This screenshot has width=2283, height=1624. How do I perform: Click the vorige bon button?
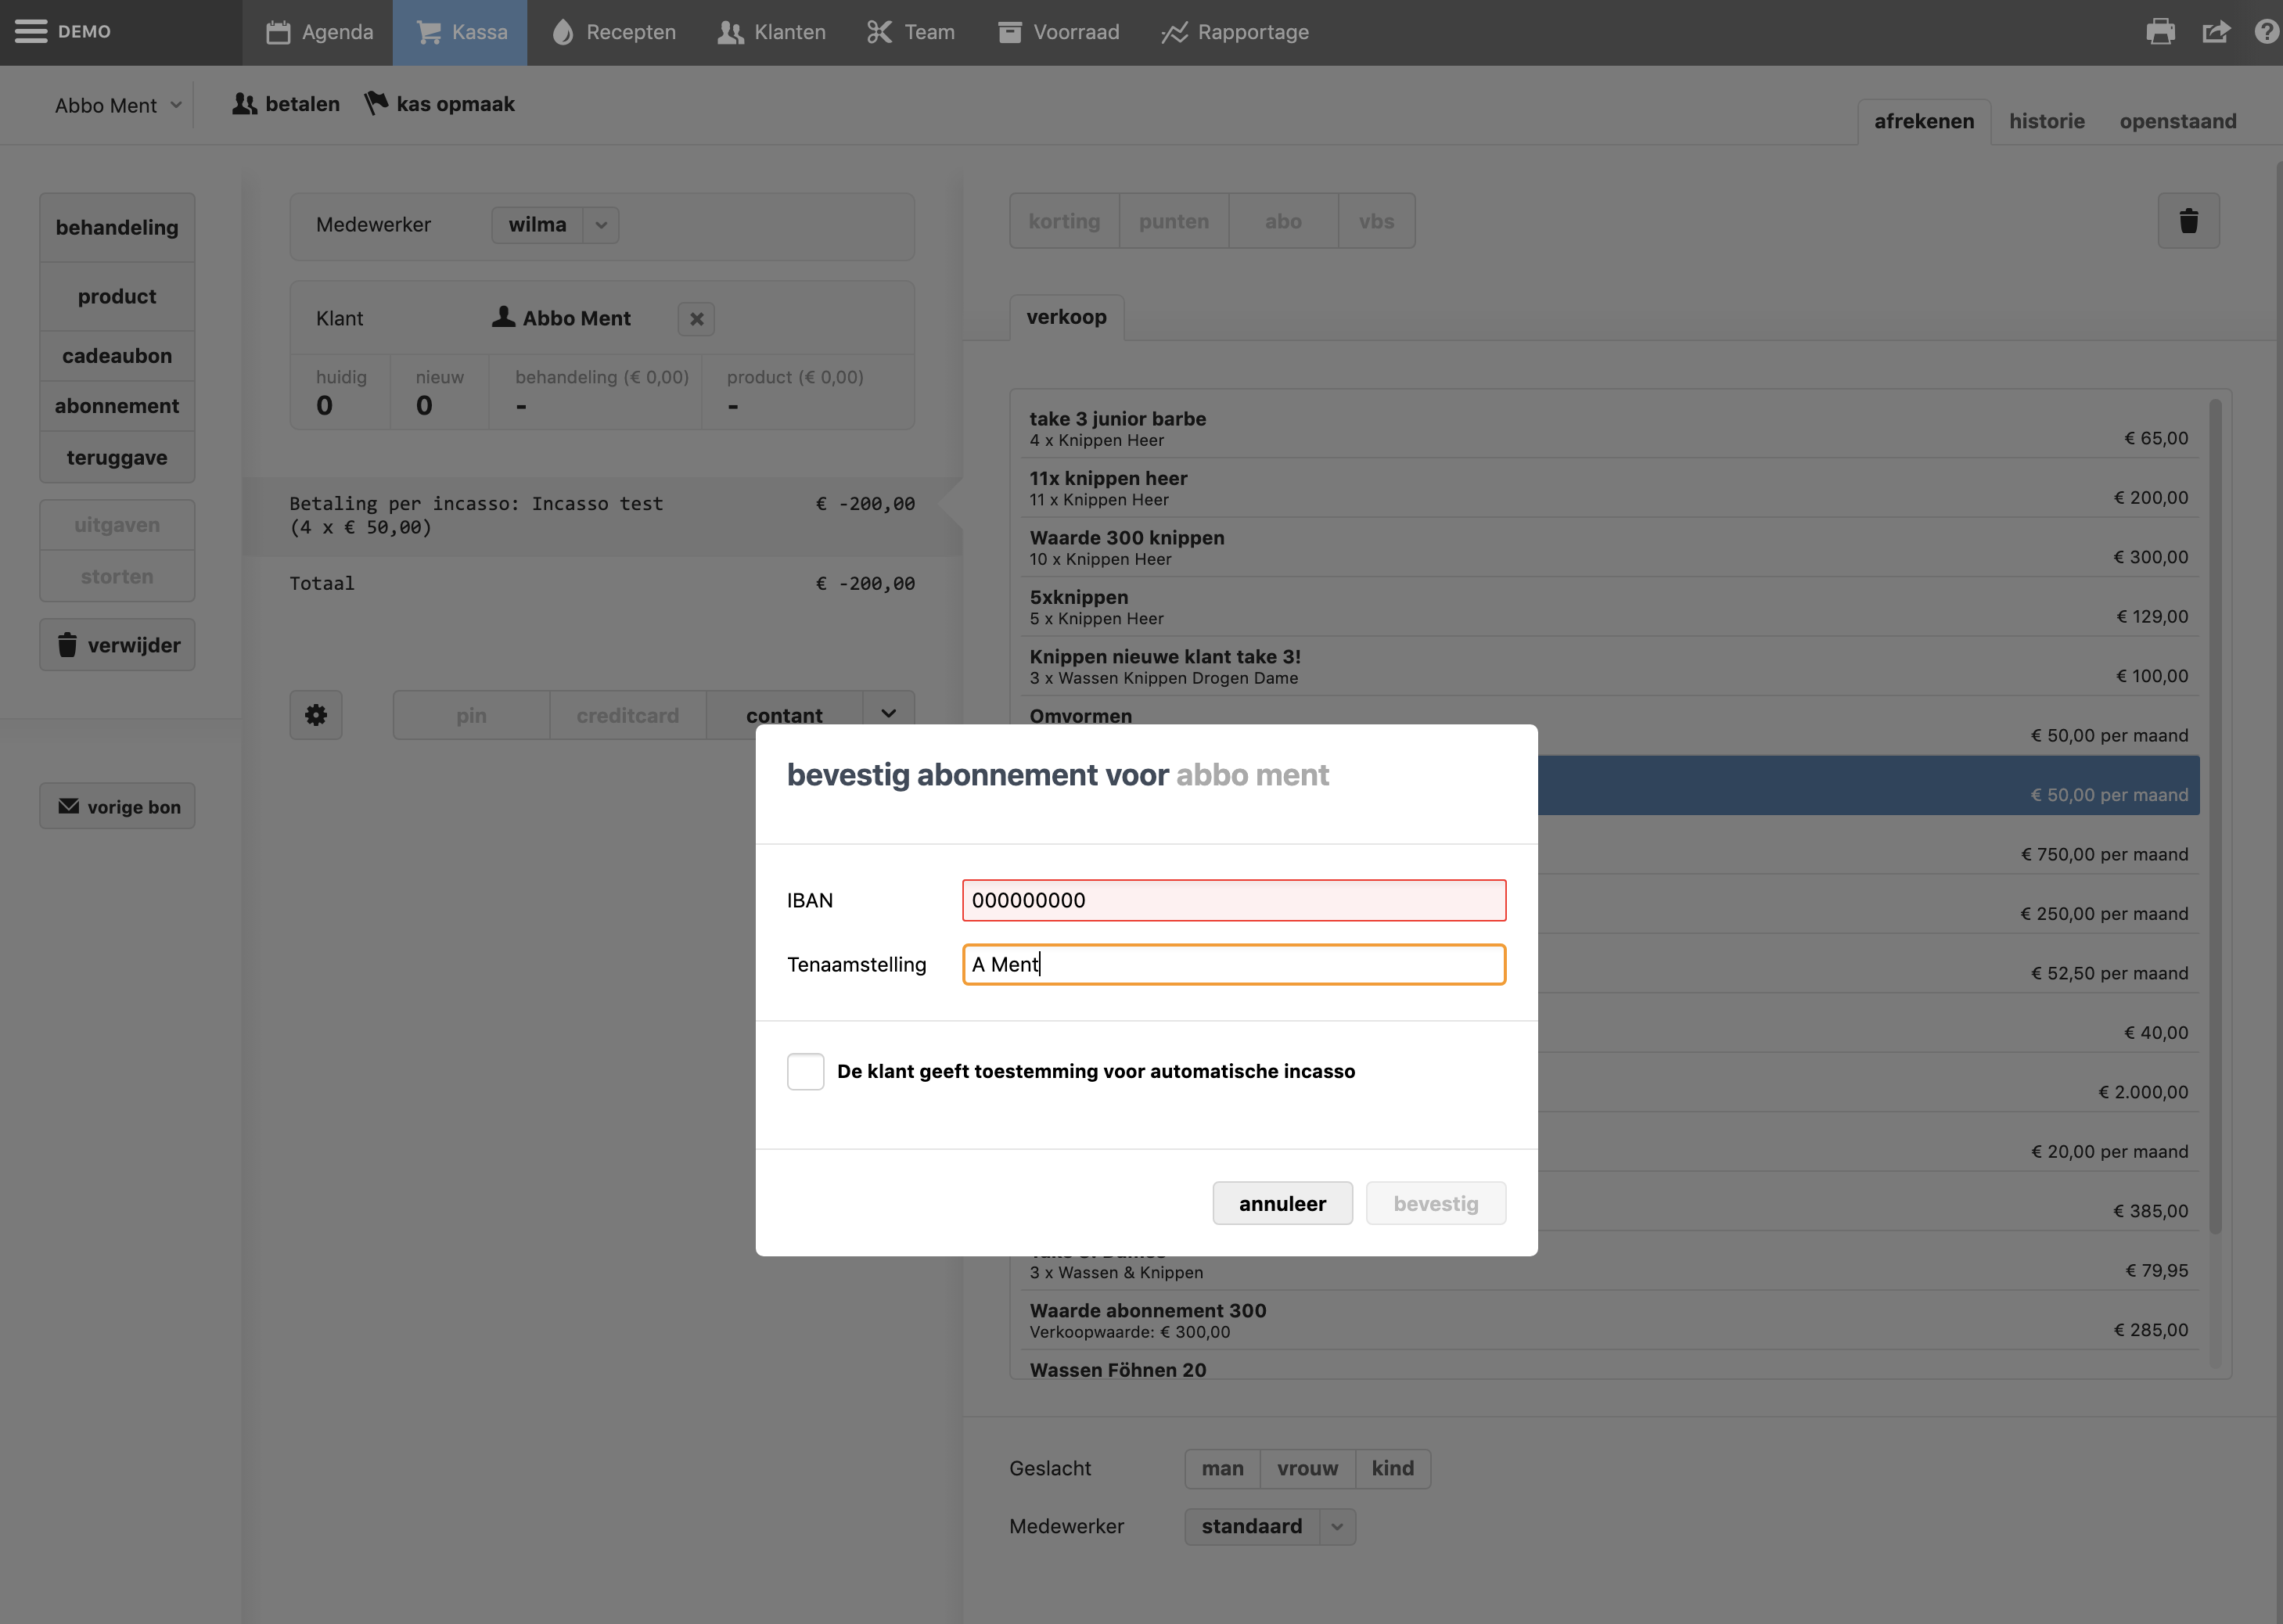pyautogui.click(x=118, y=806)
